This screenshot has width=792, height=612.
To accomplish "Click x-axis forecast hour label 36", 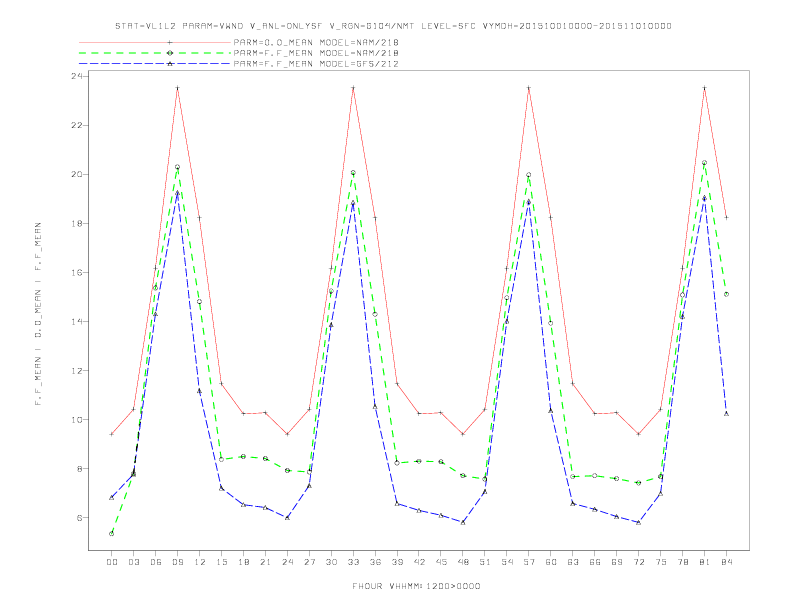I will (375, 562).
